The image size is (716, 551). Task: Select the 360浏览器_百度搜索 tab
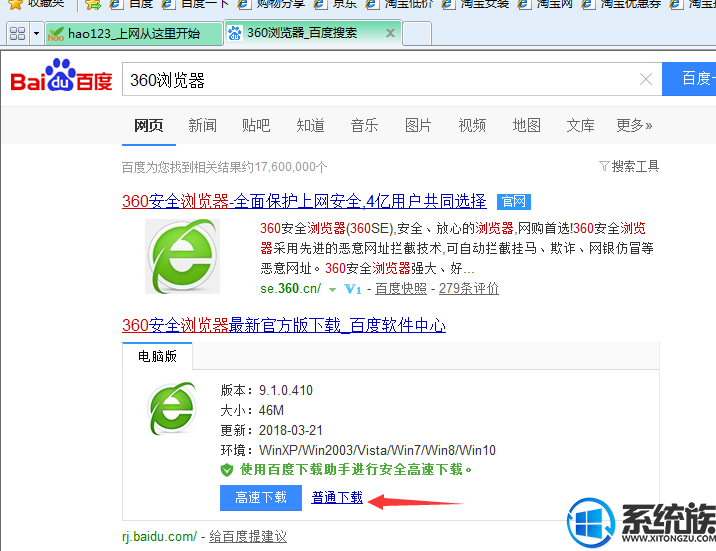click(301, 33)
